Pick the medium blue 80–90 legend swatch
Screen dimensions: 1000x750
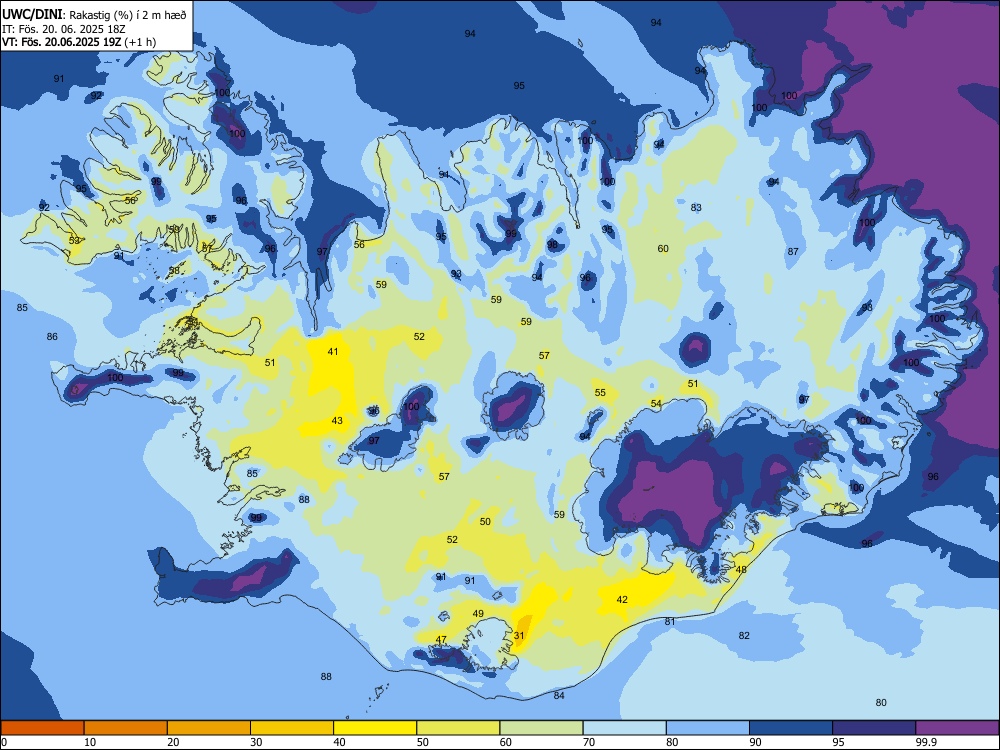pyautogui.click(x=707, y=728)
